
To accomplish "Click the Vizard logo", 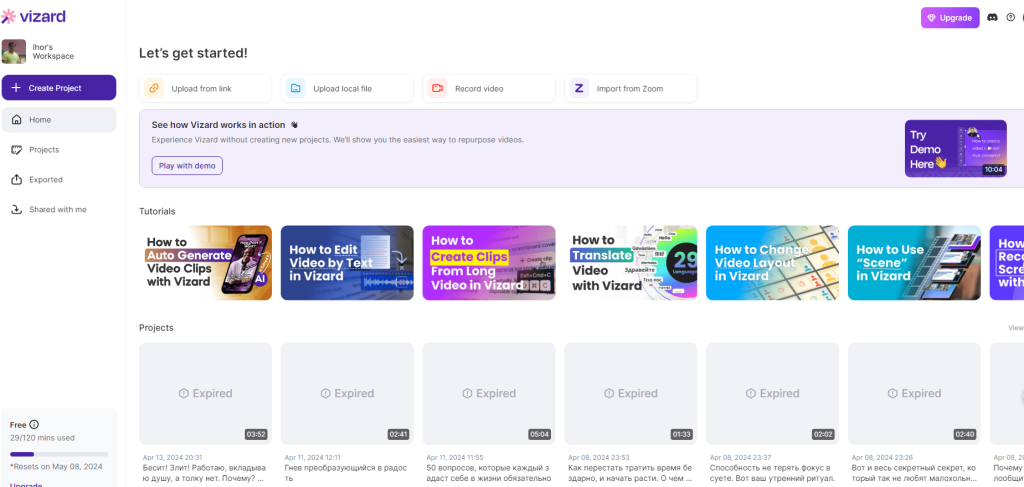I will (33, 16).
